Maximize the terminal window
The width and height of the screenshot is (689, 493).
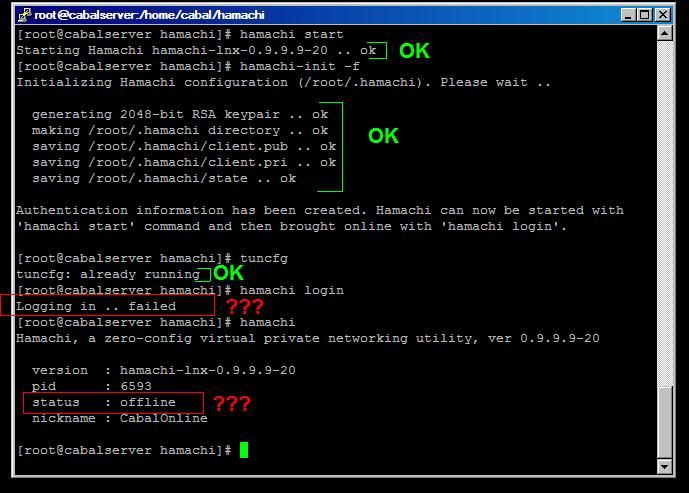pyautogui.click(x=645, y=15)
